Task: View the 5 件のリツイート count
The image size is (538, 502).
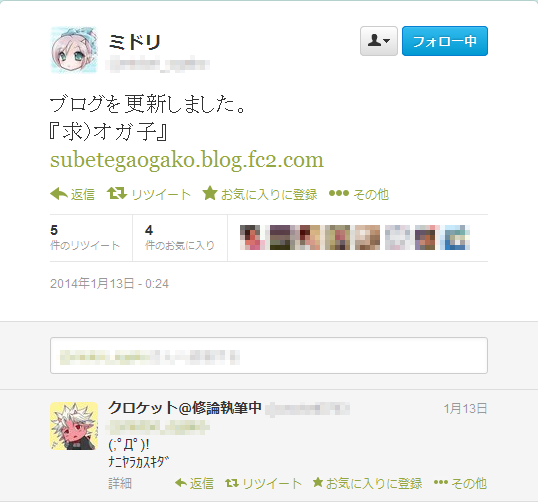Action: pyautogui.click(x=85, y=237)
